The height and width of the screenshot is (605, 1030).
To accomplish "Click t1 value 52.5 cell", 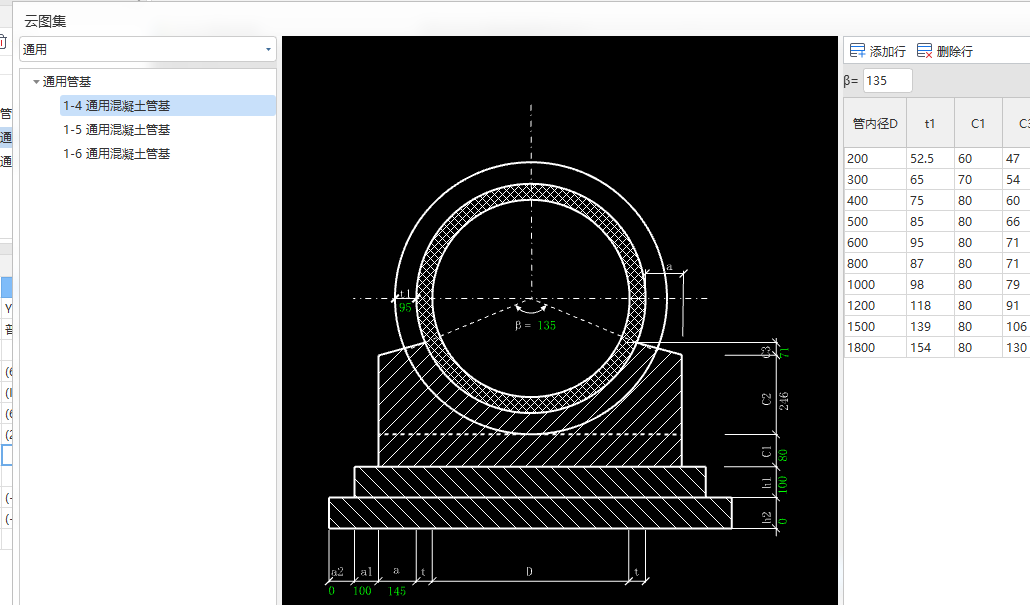I will [x=930, y=158].
